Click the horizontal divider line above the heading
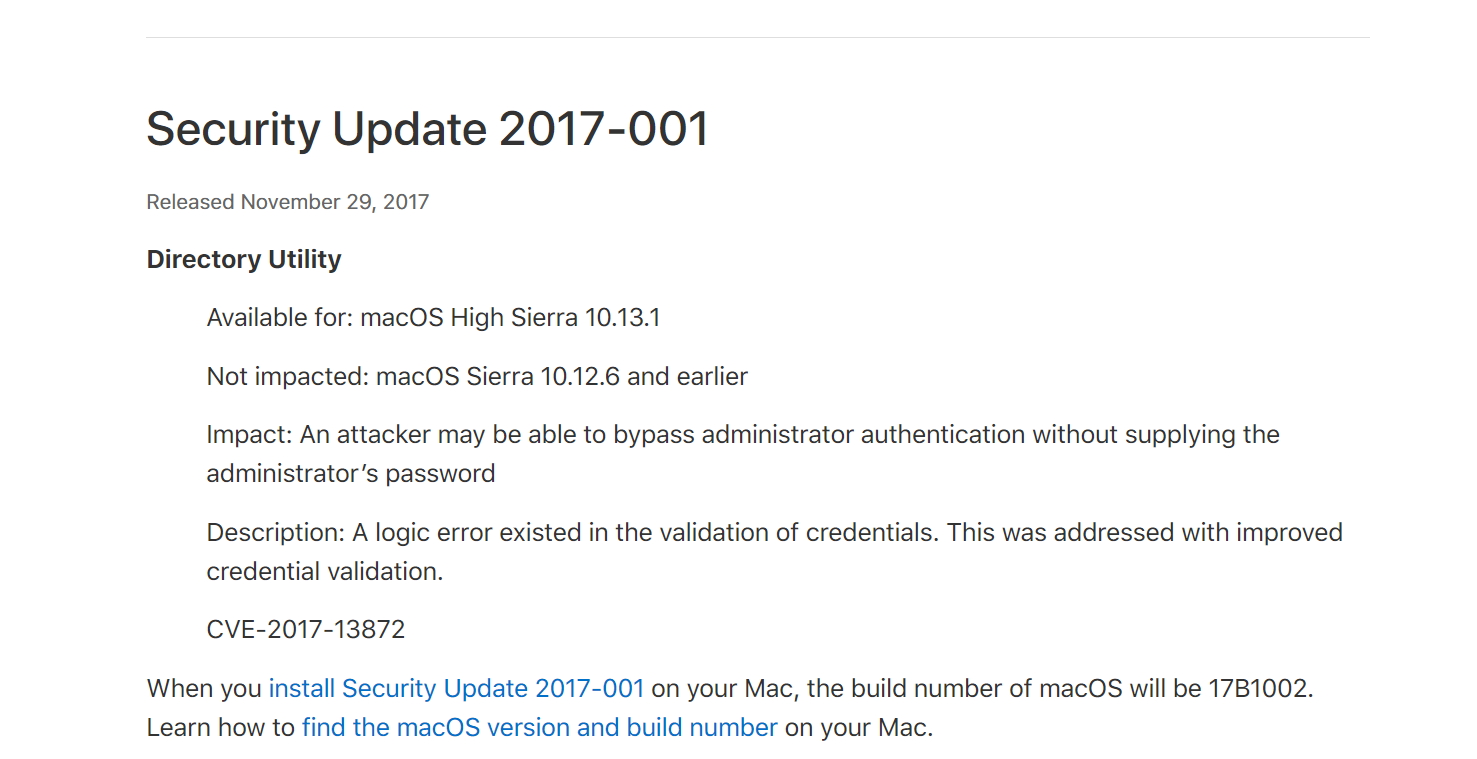The width and height of the screenshot is (1477, 759). tap(757, 38)
